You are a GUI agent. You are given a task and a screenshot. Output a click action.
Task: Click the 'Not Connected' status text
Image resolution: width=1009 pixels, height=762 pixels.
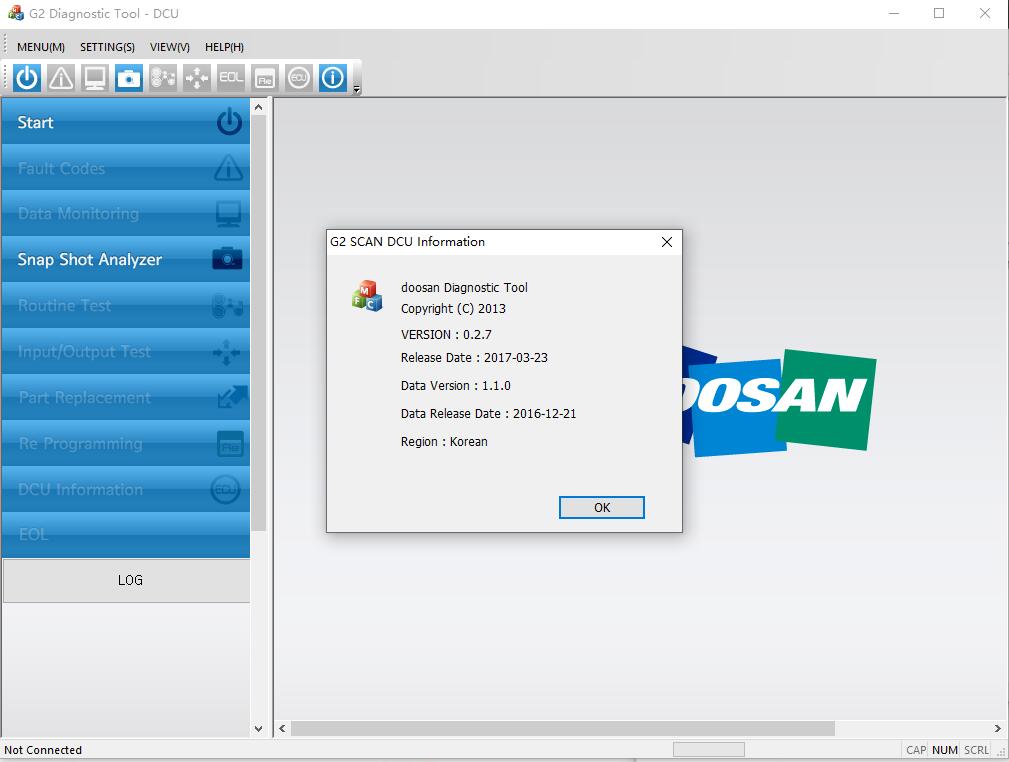[x=43, y=750]
